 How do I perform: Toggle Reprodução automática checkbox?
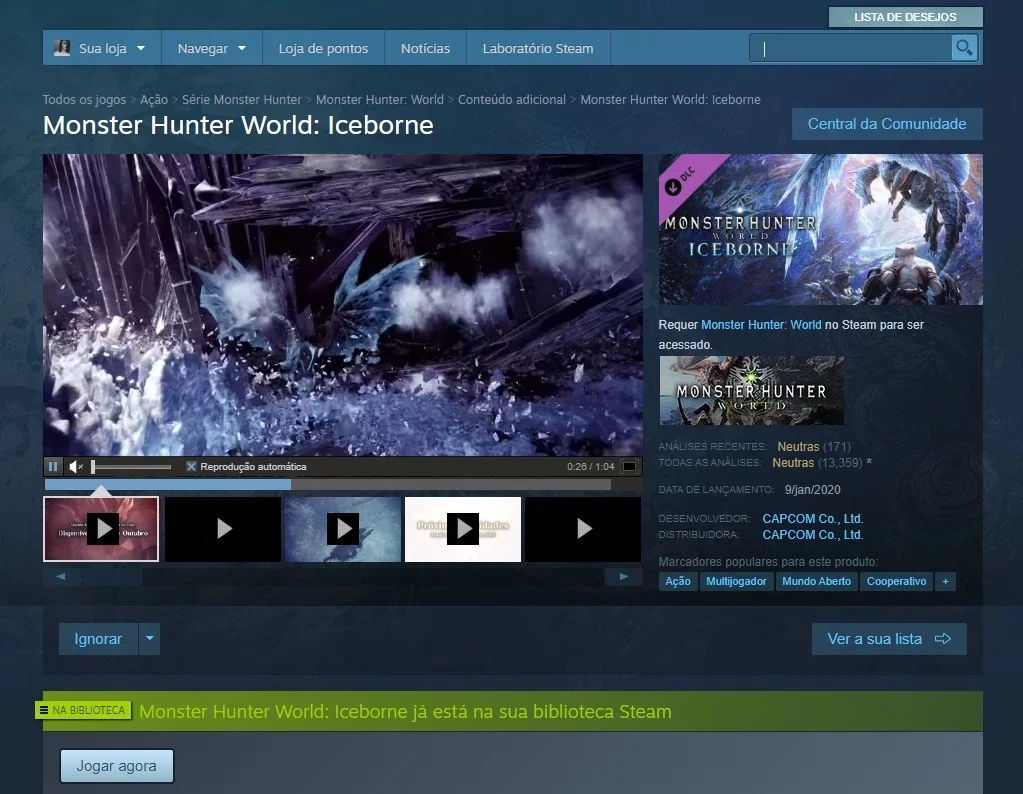click(x=191, y=466)
